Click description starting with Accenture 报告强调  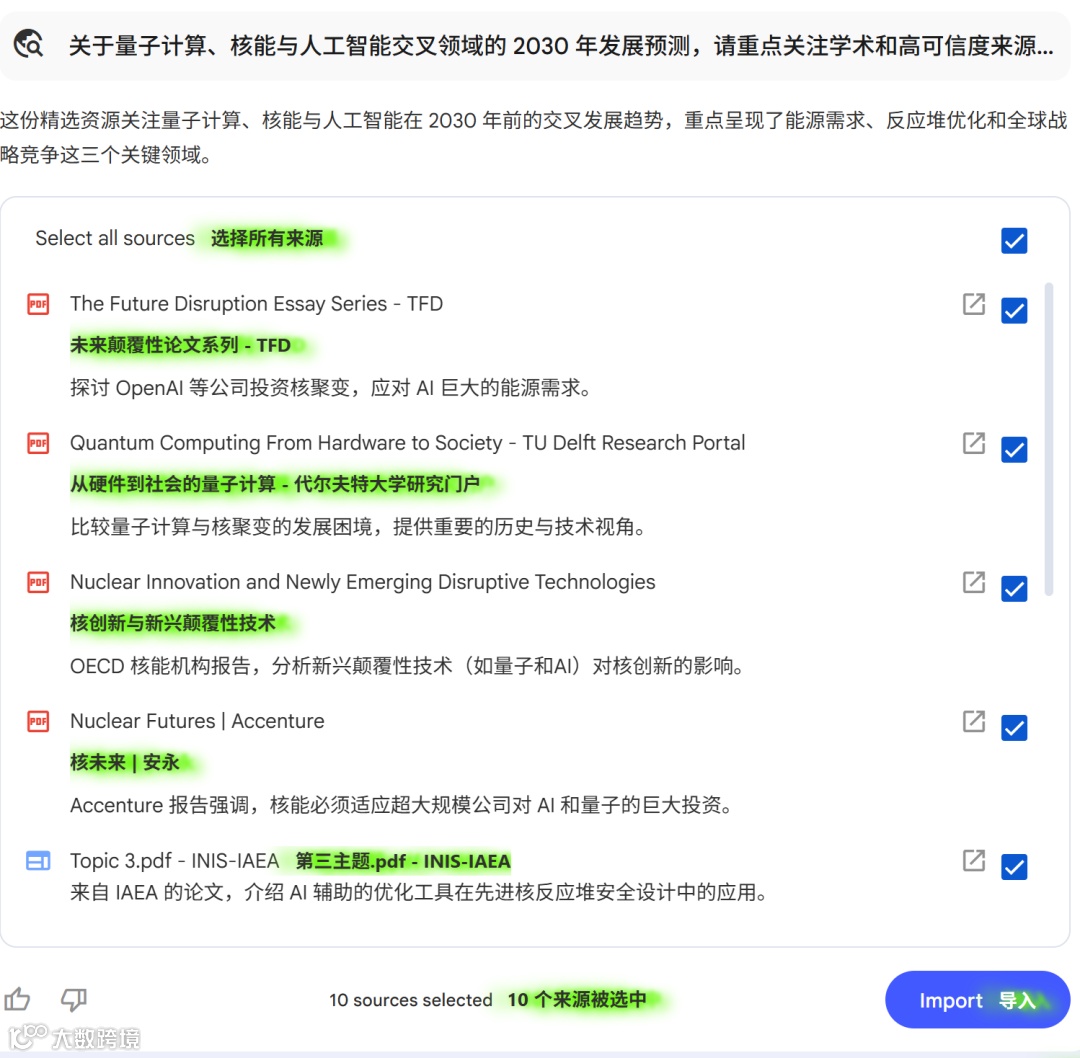[401, 805]
